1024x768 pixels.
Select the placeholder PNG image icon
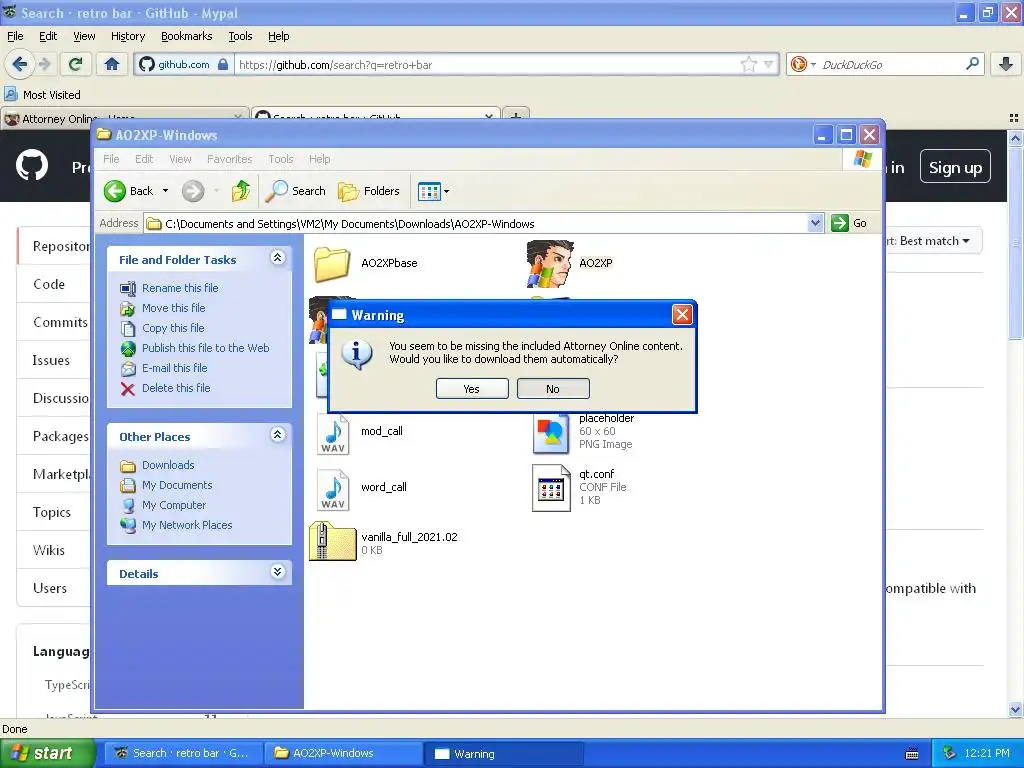[x=551, y=432]
